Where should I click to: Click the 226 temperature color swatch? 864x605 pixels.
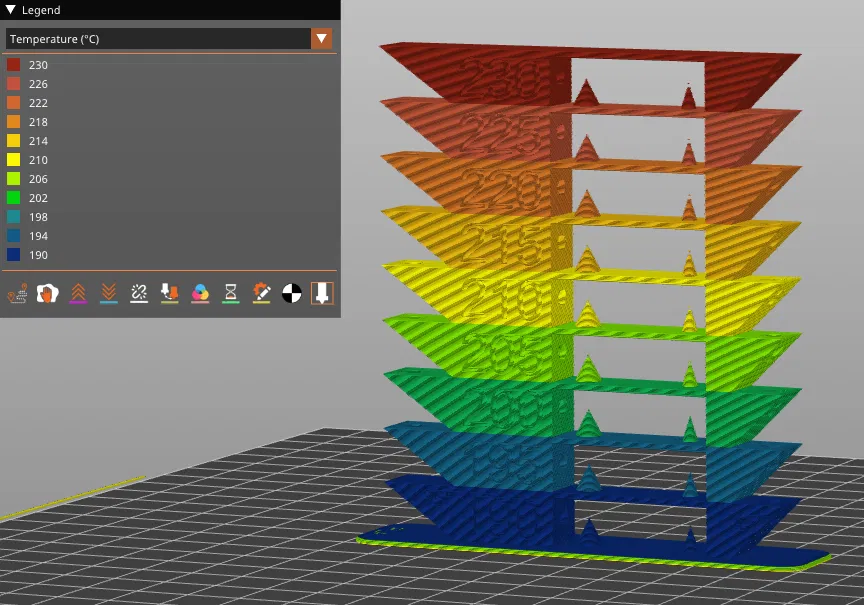tap(13, 84)
